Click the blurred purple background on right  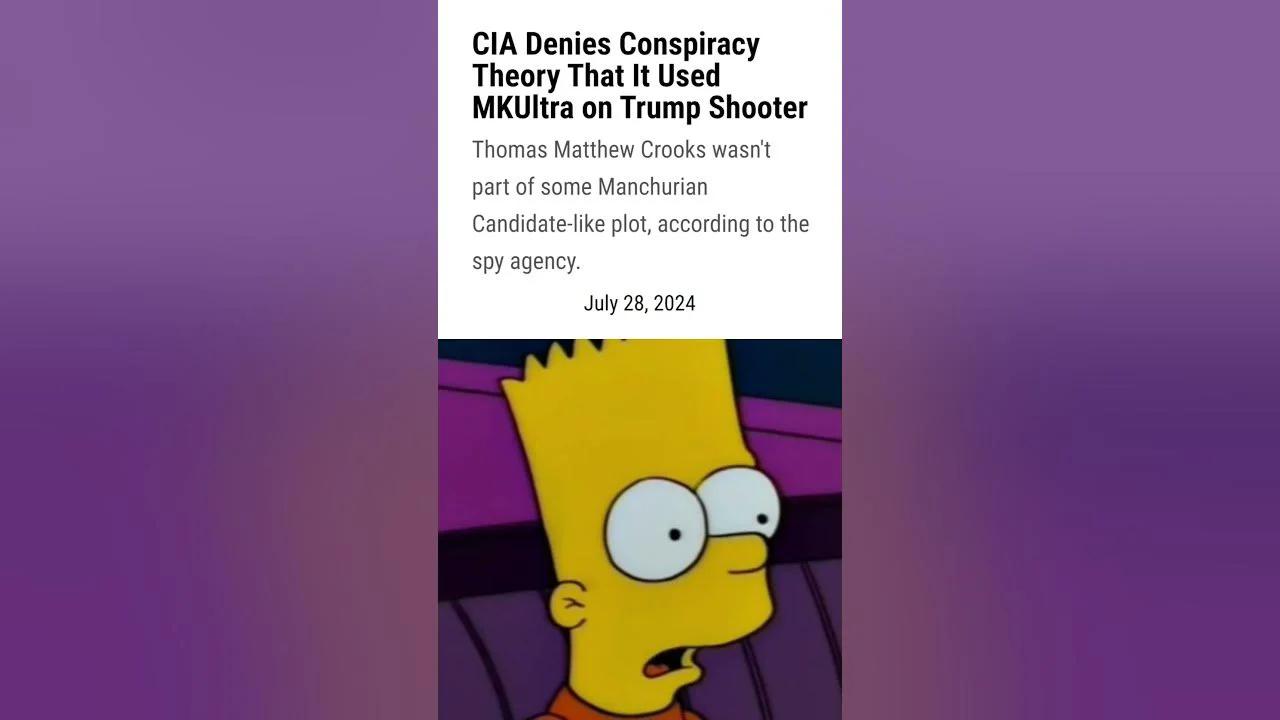coord(1061,360)
